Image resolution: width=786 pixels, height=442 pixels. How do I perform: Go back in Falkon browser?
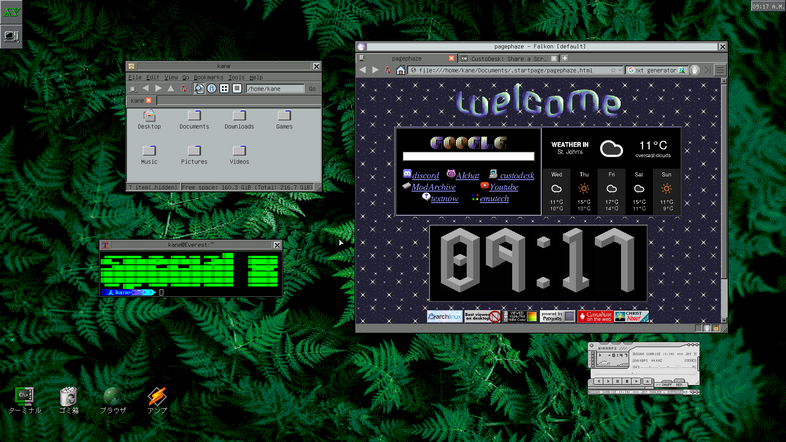(363, 70)
